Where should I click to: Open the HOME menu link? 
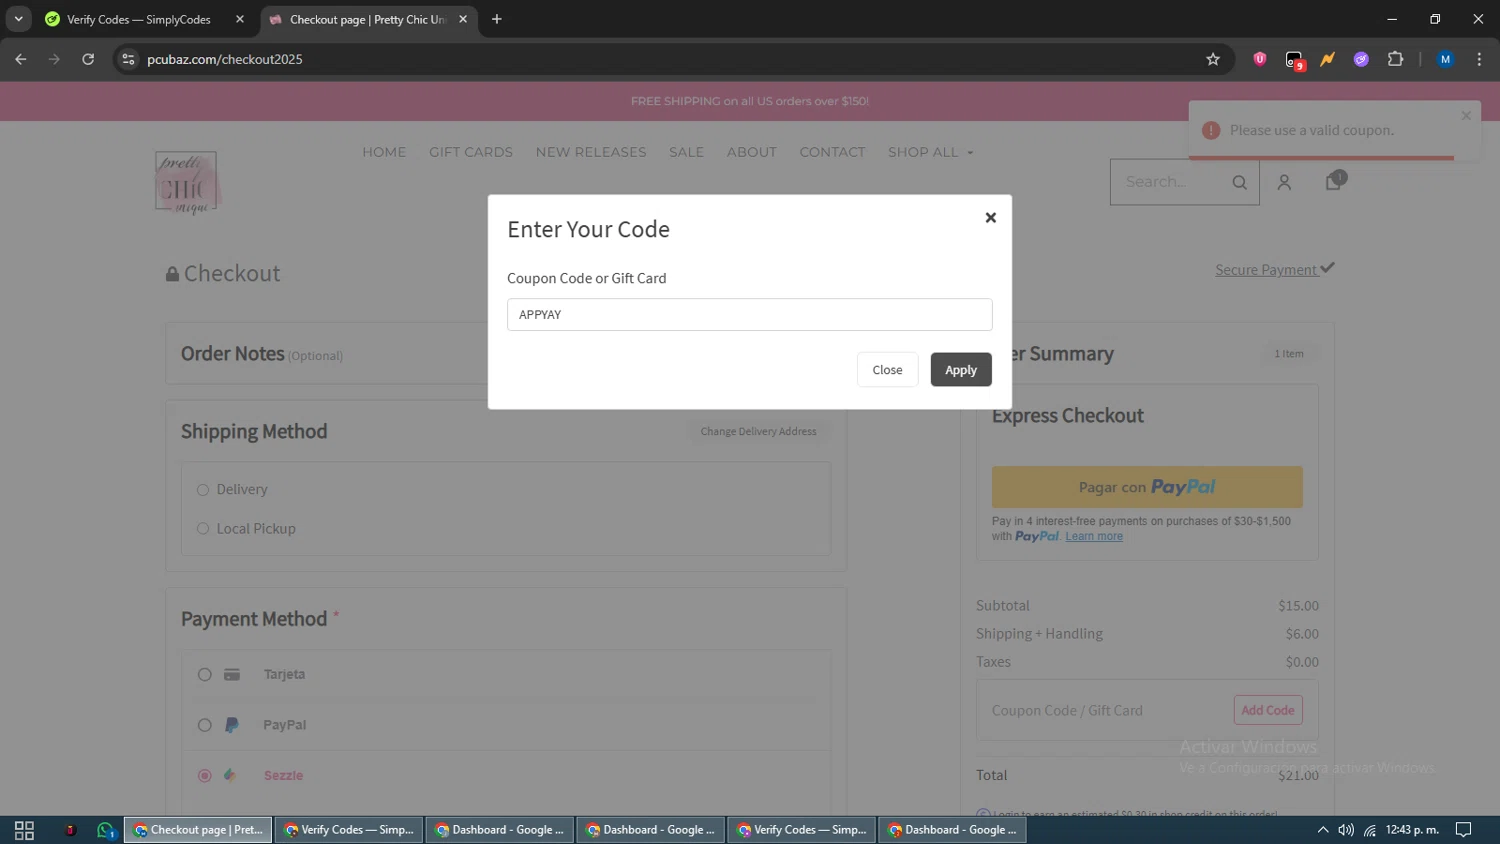[x=384, y=152]
